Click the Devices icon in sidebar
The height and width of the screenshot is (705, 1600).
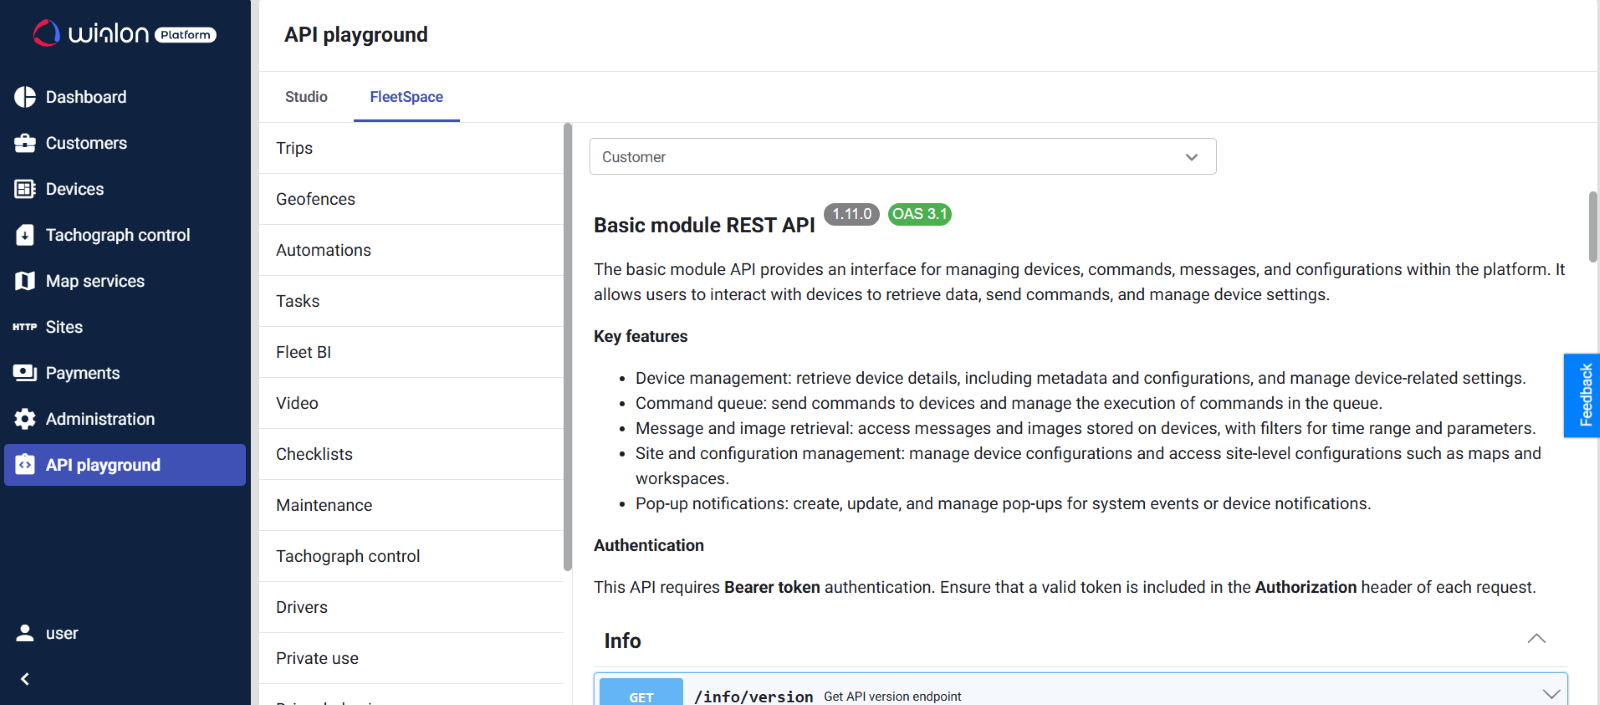[25, 189]
